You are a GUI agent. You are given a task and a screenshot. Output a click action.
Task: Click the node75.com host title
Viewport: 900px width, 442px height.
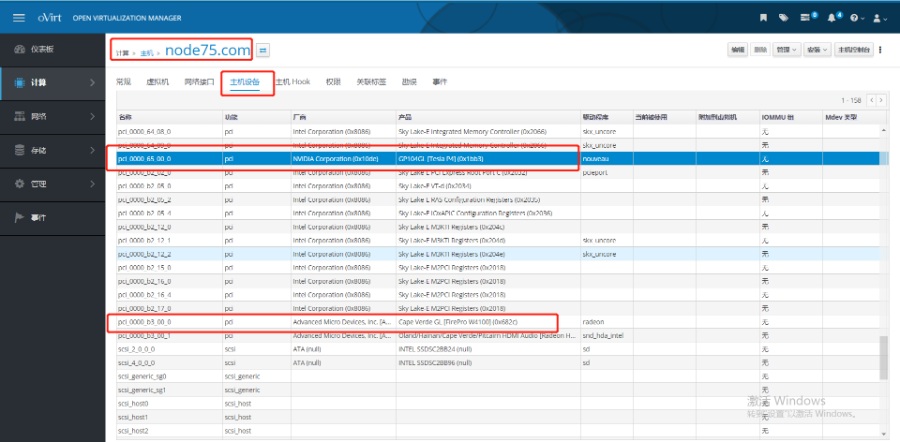coord(208,51)
